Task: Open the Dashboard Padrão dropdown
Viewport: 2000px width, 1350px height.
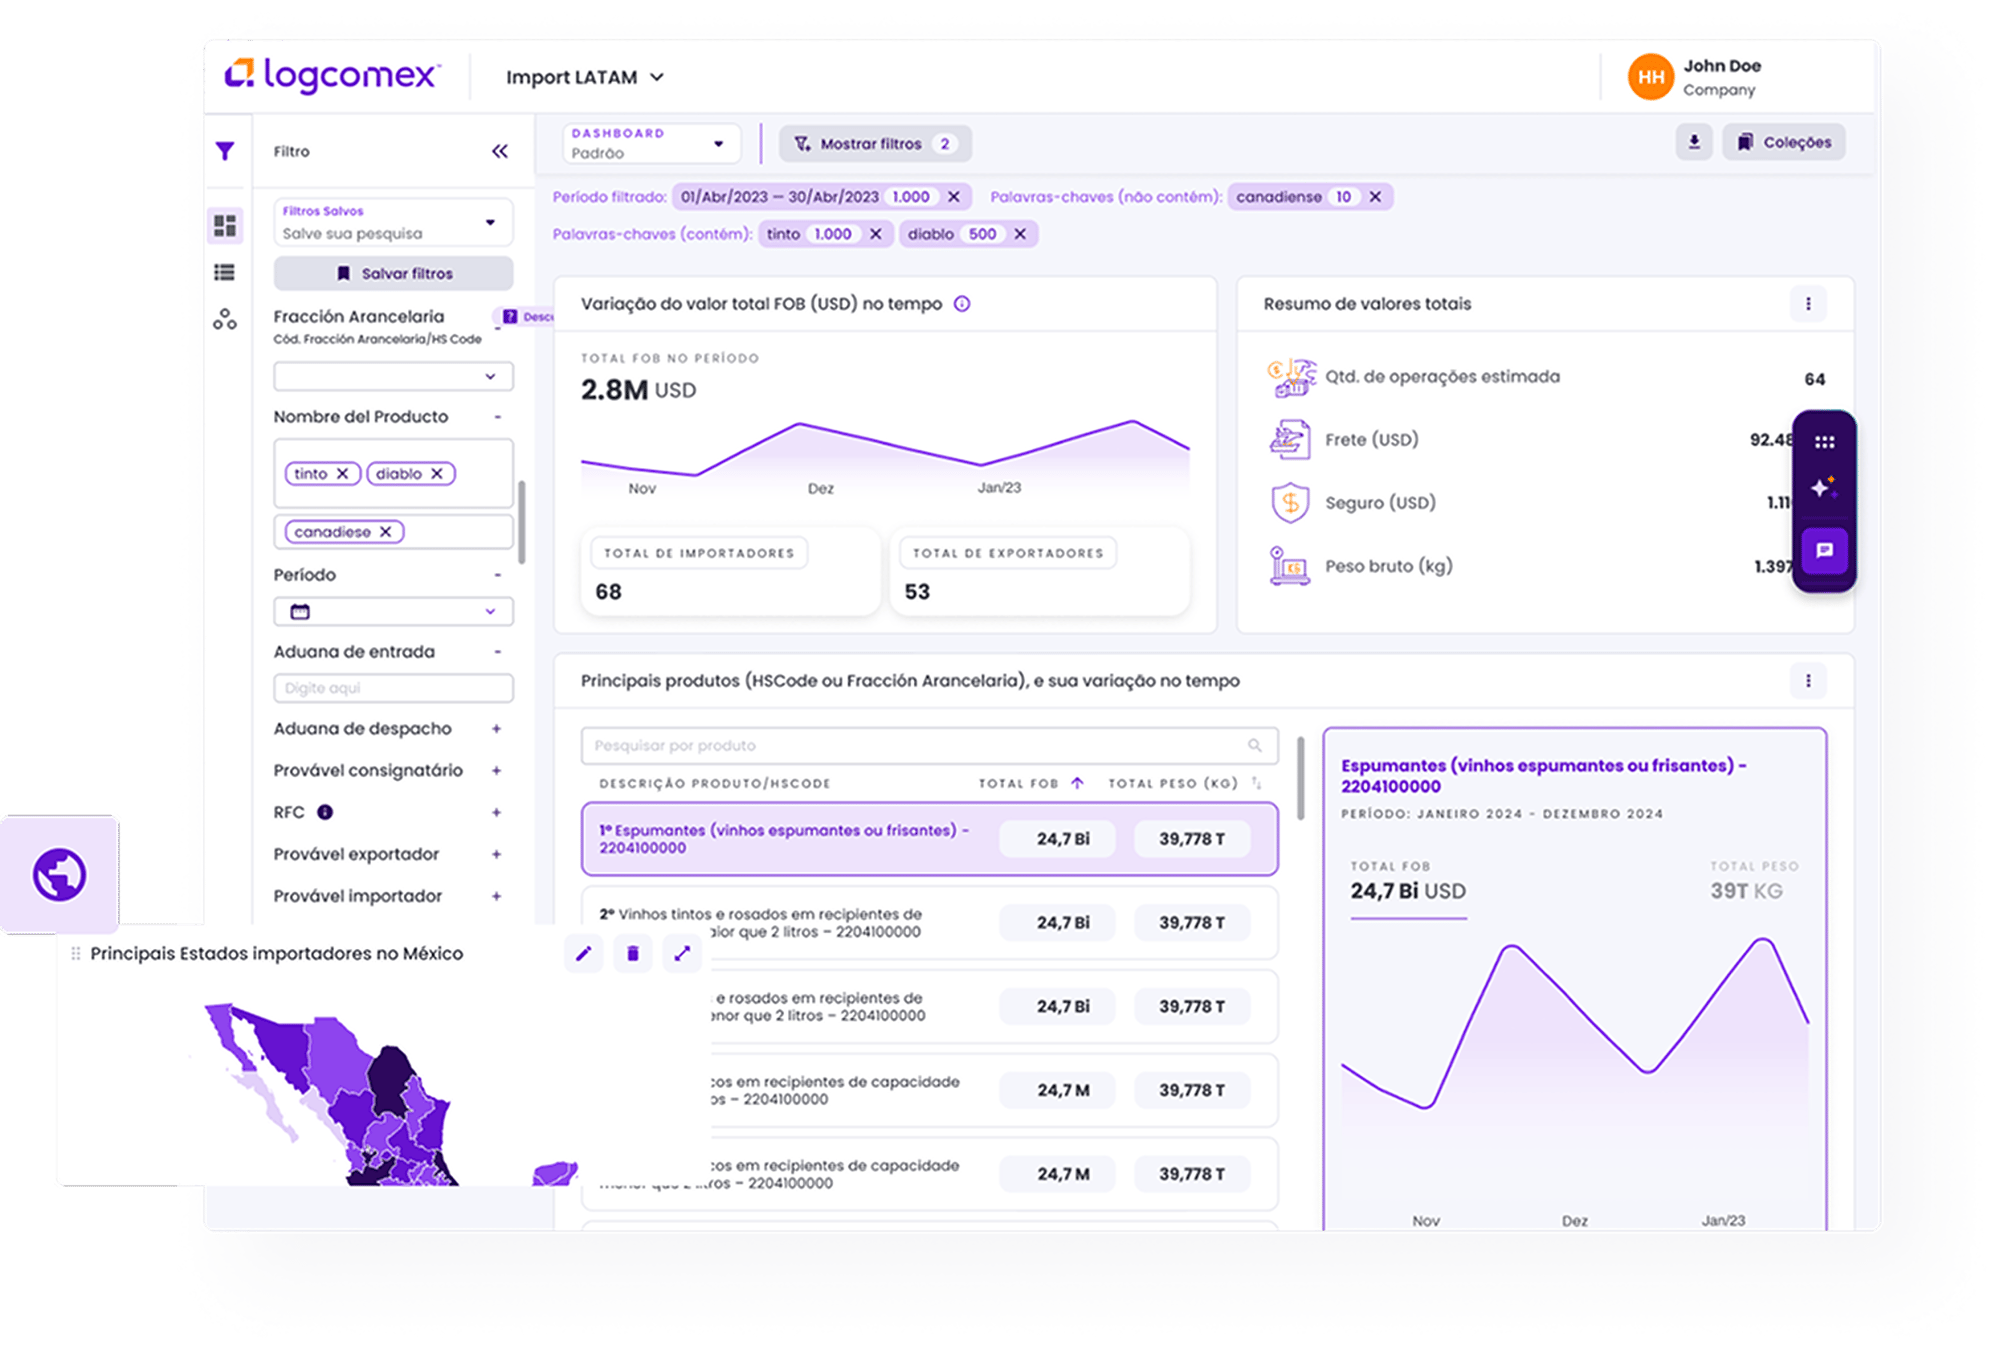Action: click(x=651, y=143)
